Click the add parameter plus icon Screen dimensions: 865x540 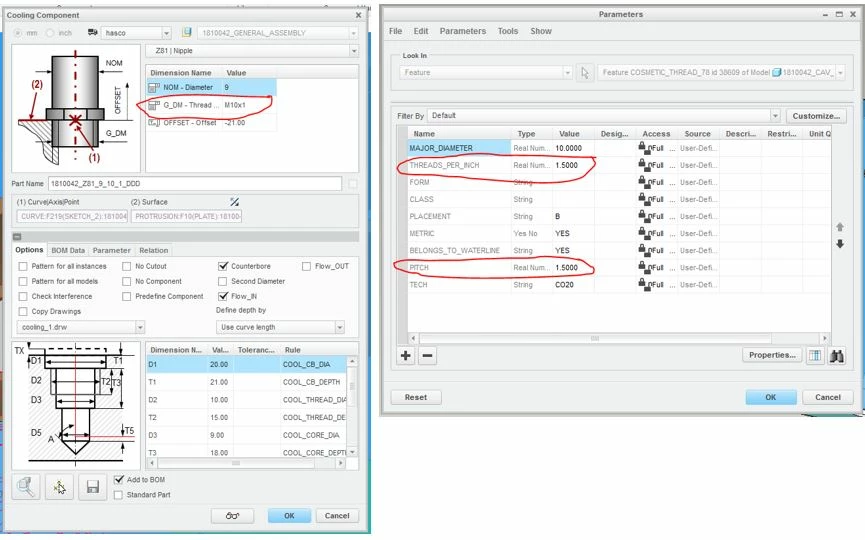pyautogui.click(x=405, y=356)
